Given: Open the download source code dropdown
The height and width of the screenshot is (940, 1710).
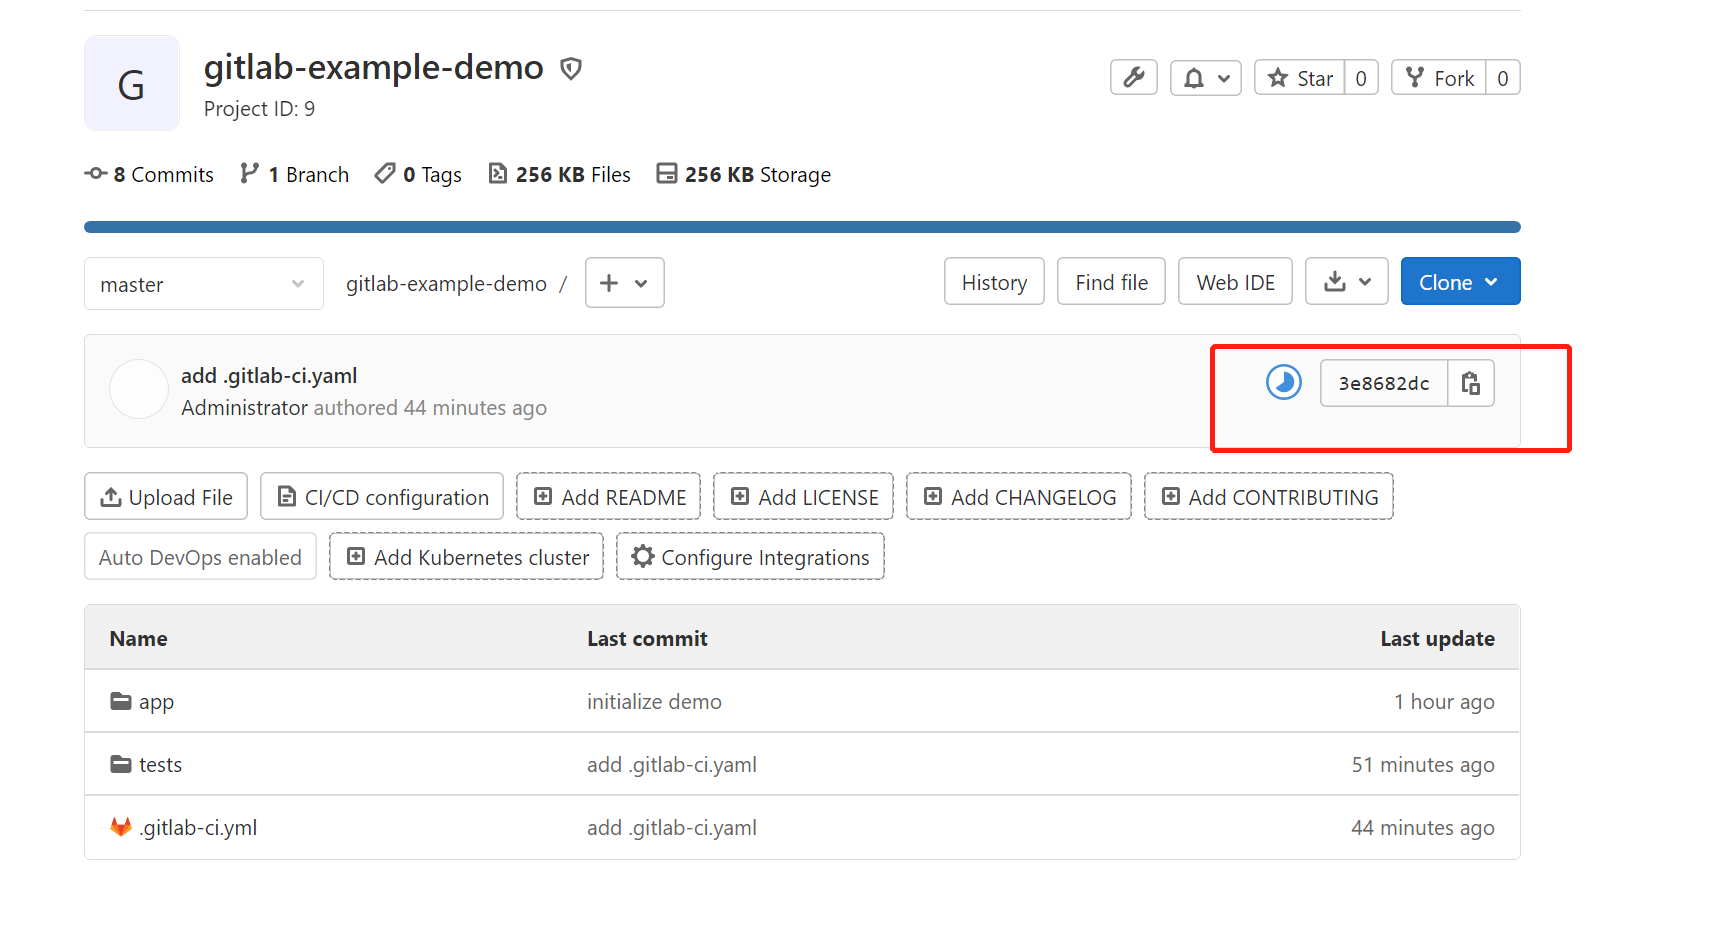Looking at the screenshot, I should point(1347,282).
